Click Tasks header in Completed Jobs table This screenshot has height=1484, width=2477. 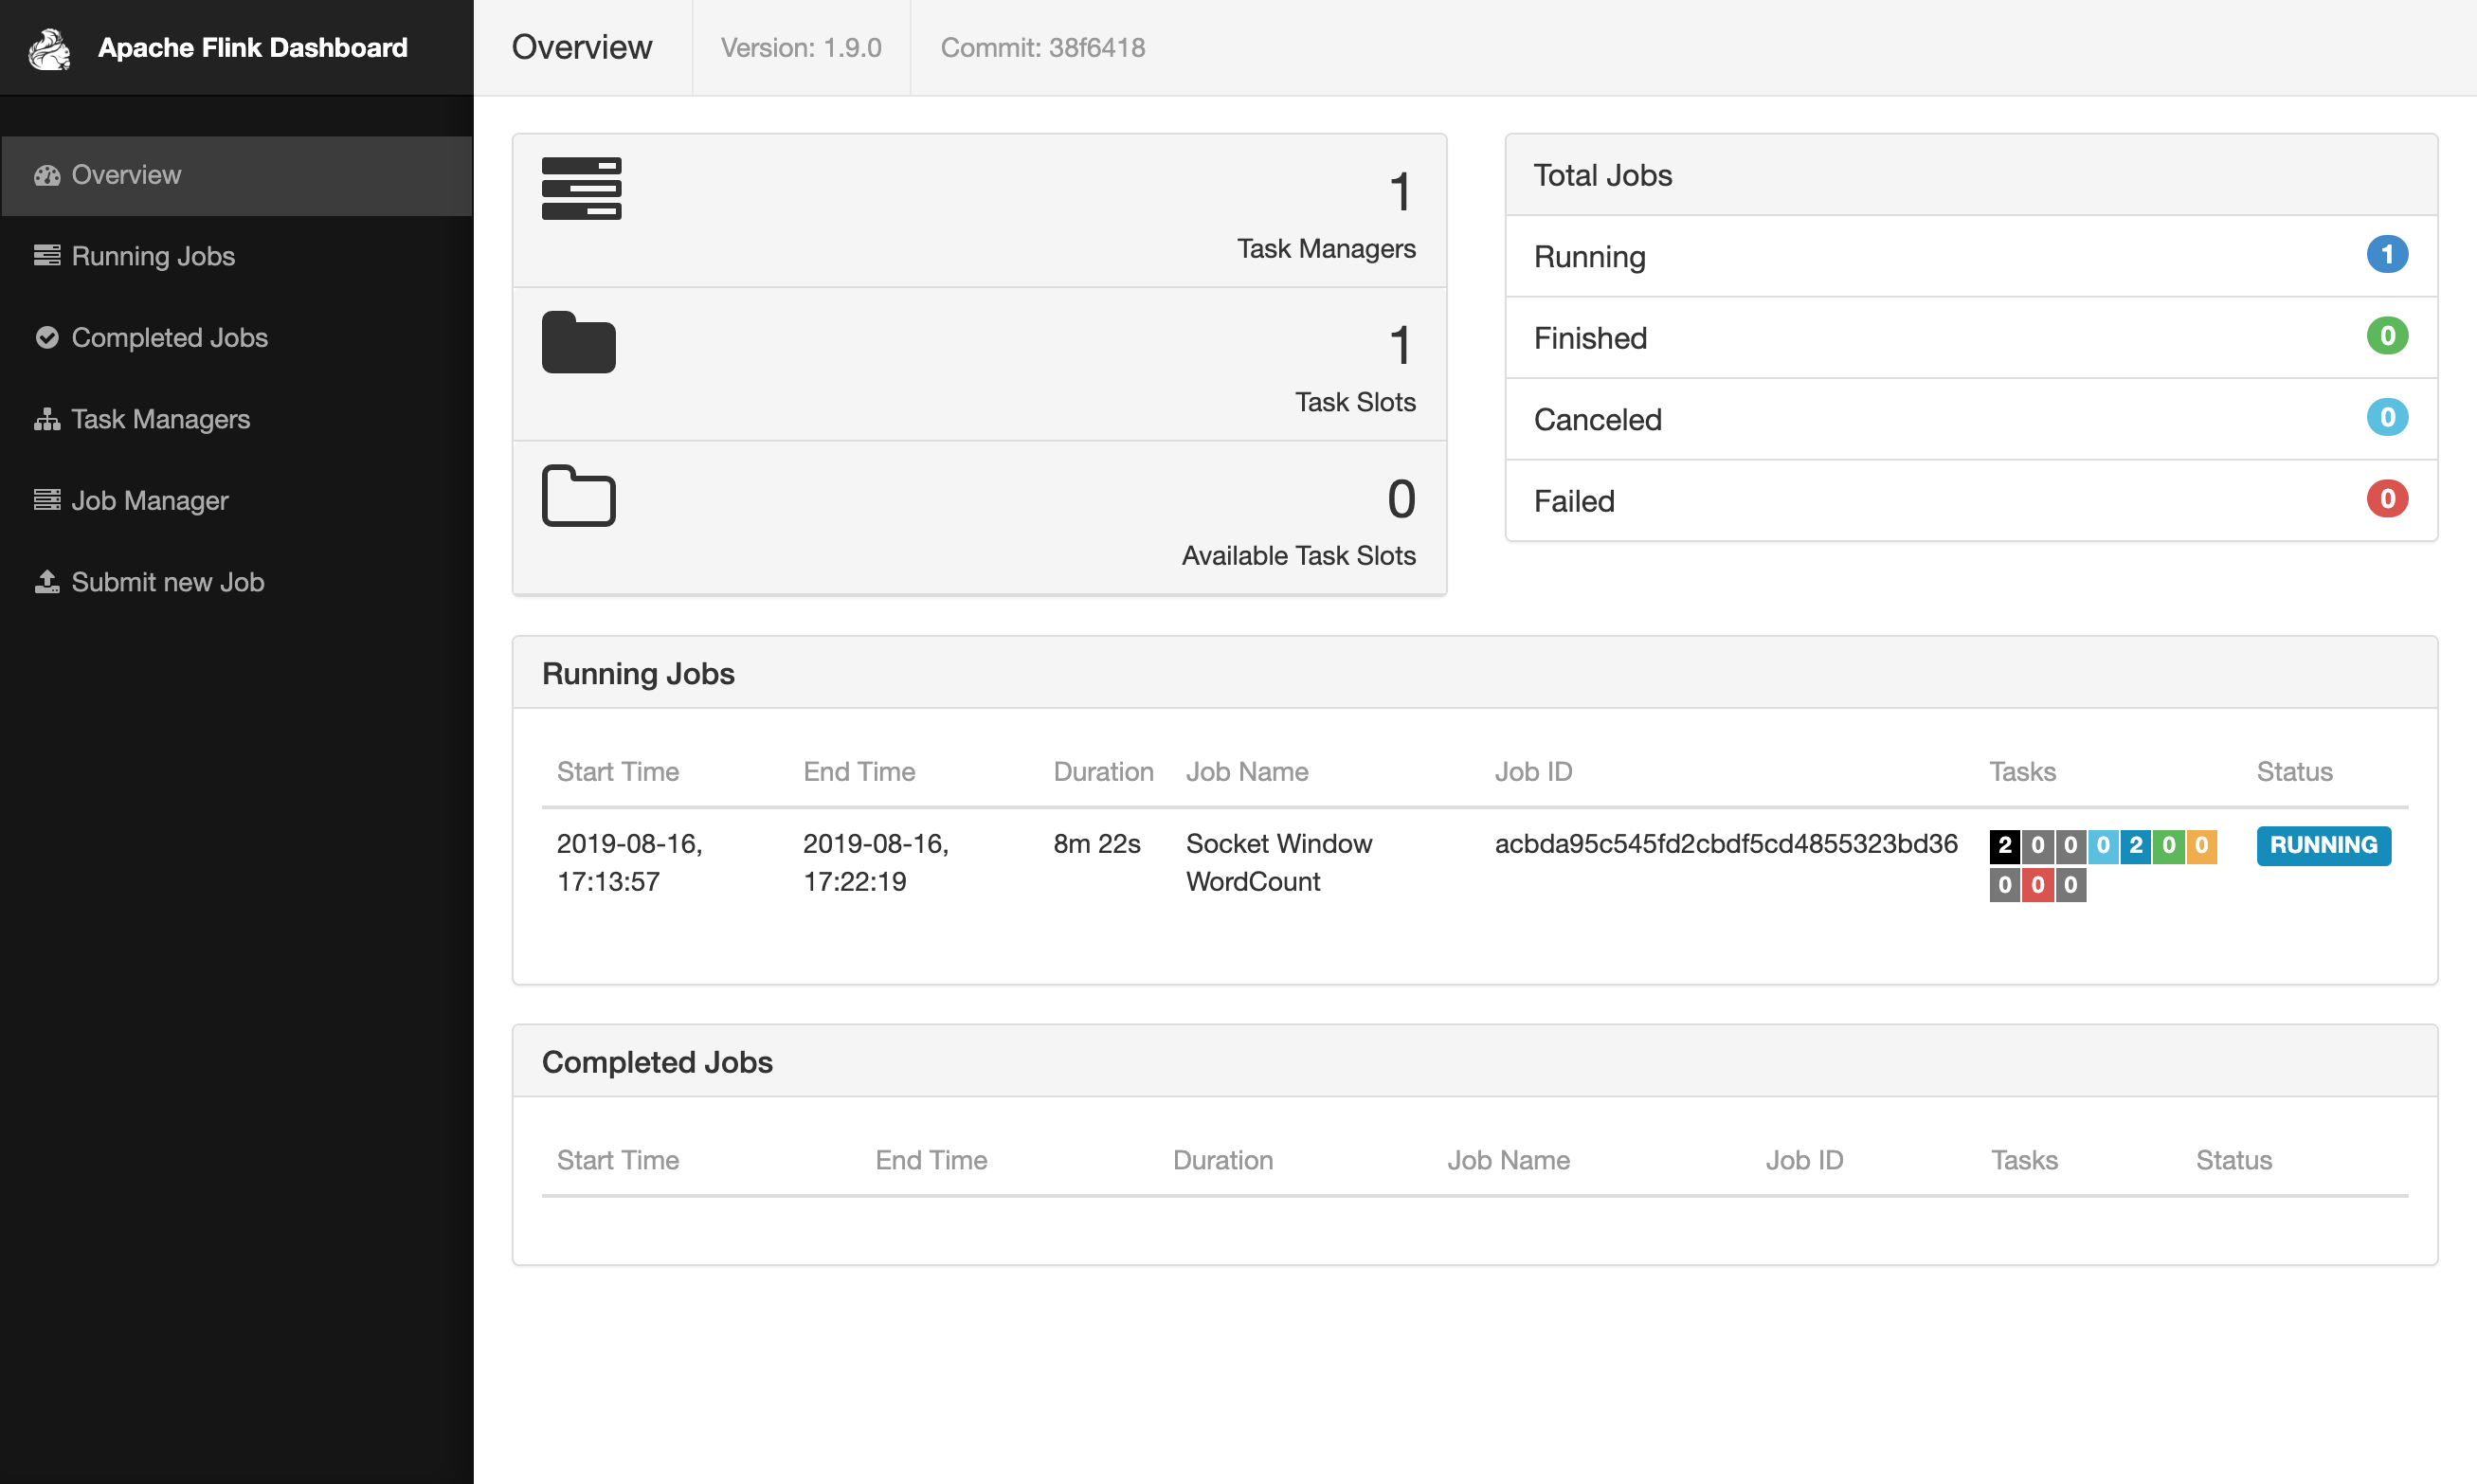click(2024, 1160)
